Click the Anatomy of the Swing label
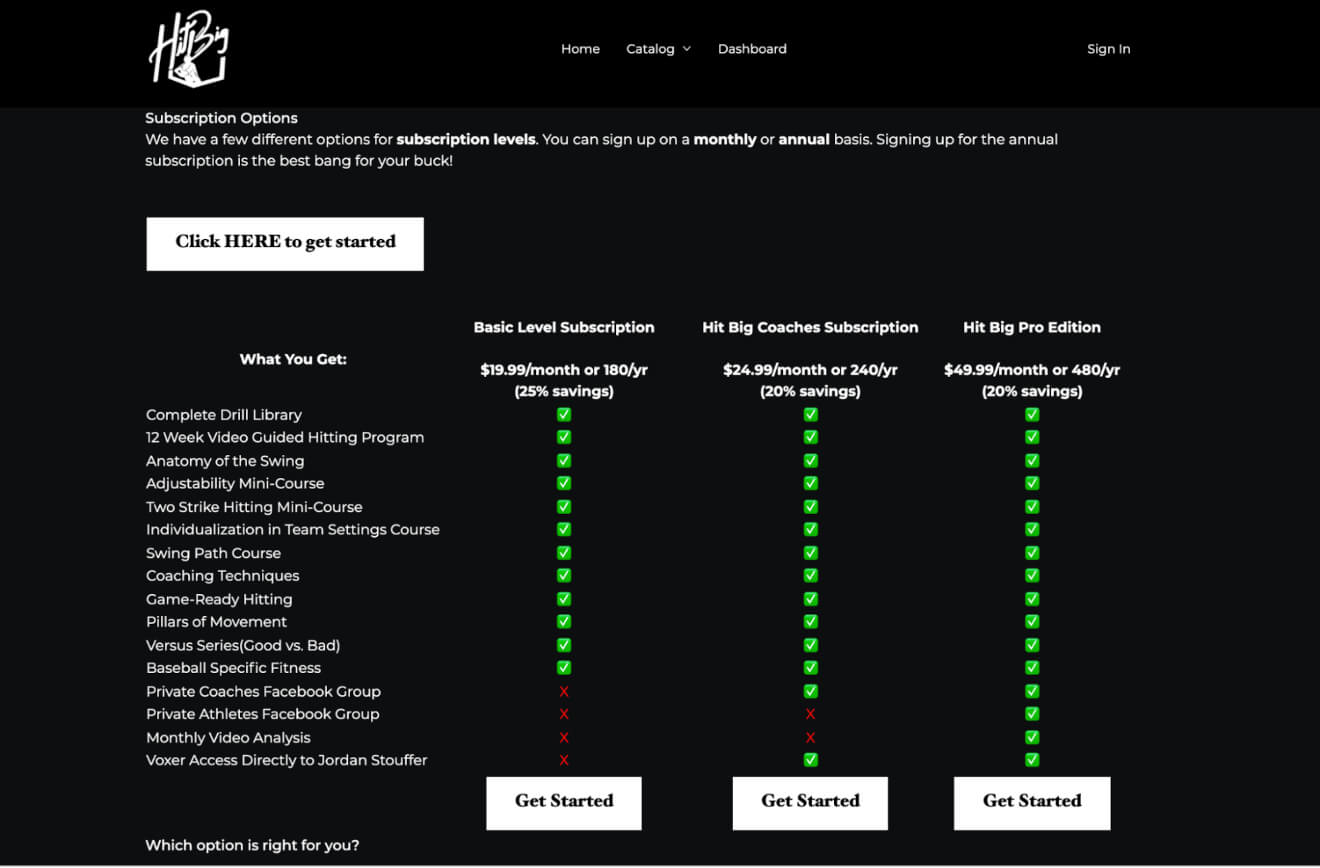This screenshot has height=868, width=1320. click(x=225, y=461)
